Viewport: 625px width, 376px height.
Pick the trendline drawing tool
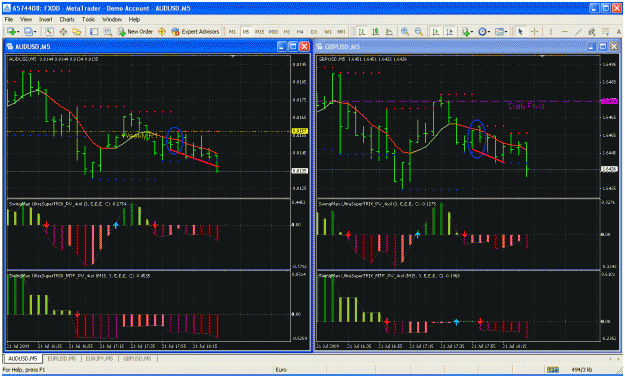[x=578, y=31]
